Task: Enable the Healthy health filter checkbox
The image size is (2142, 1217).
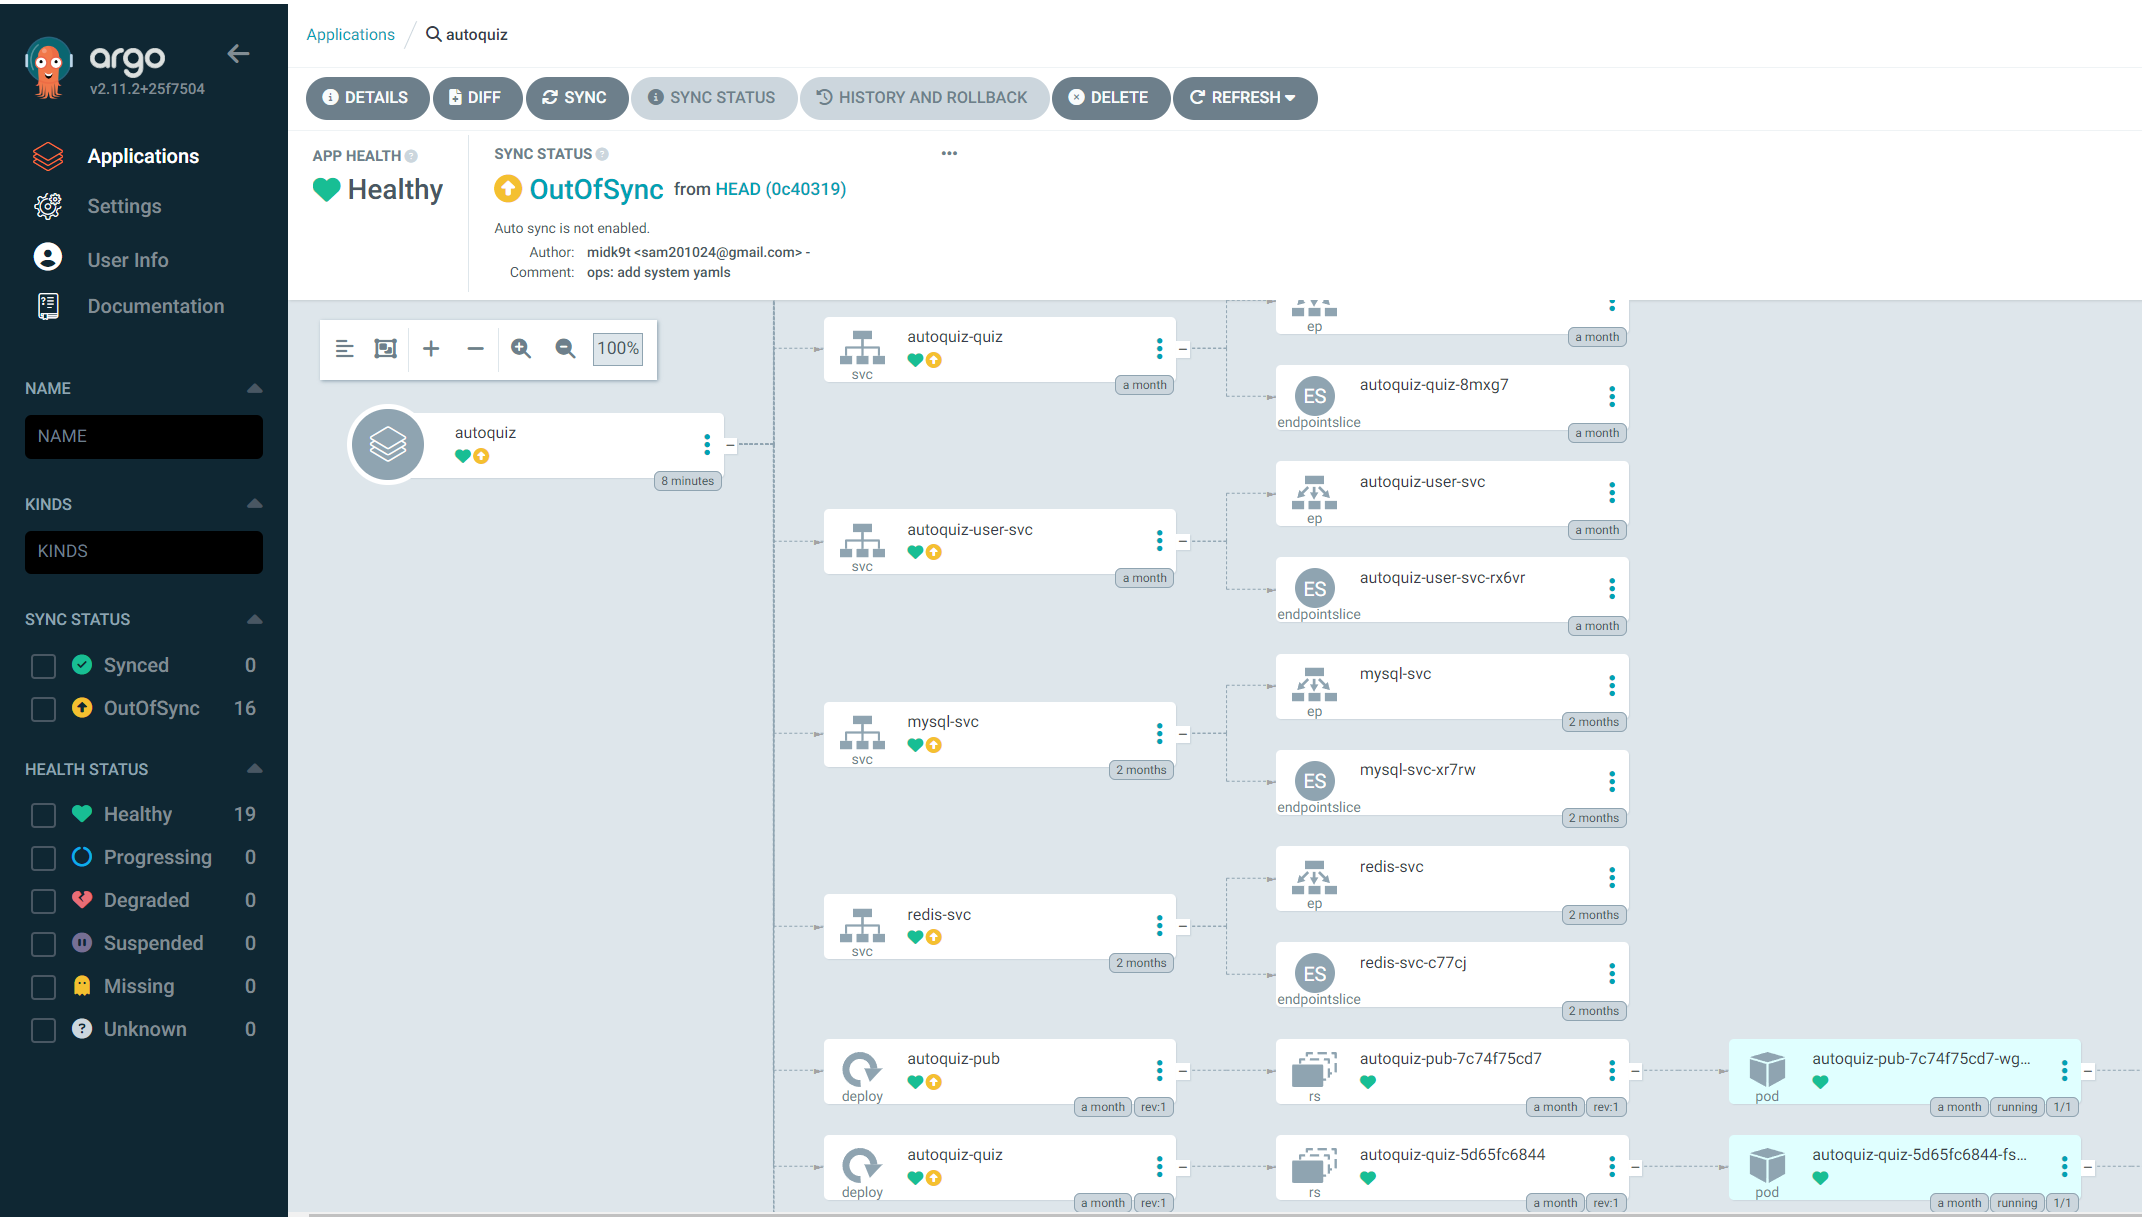Action: click(43, 815)
